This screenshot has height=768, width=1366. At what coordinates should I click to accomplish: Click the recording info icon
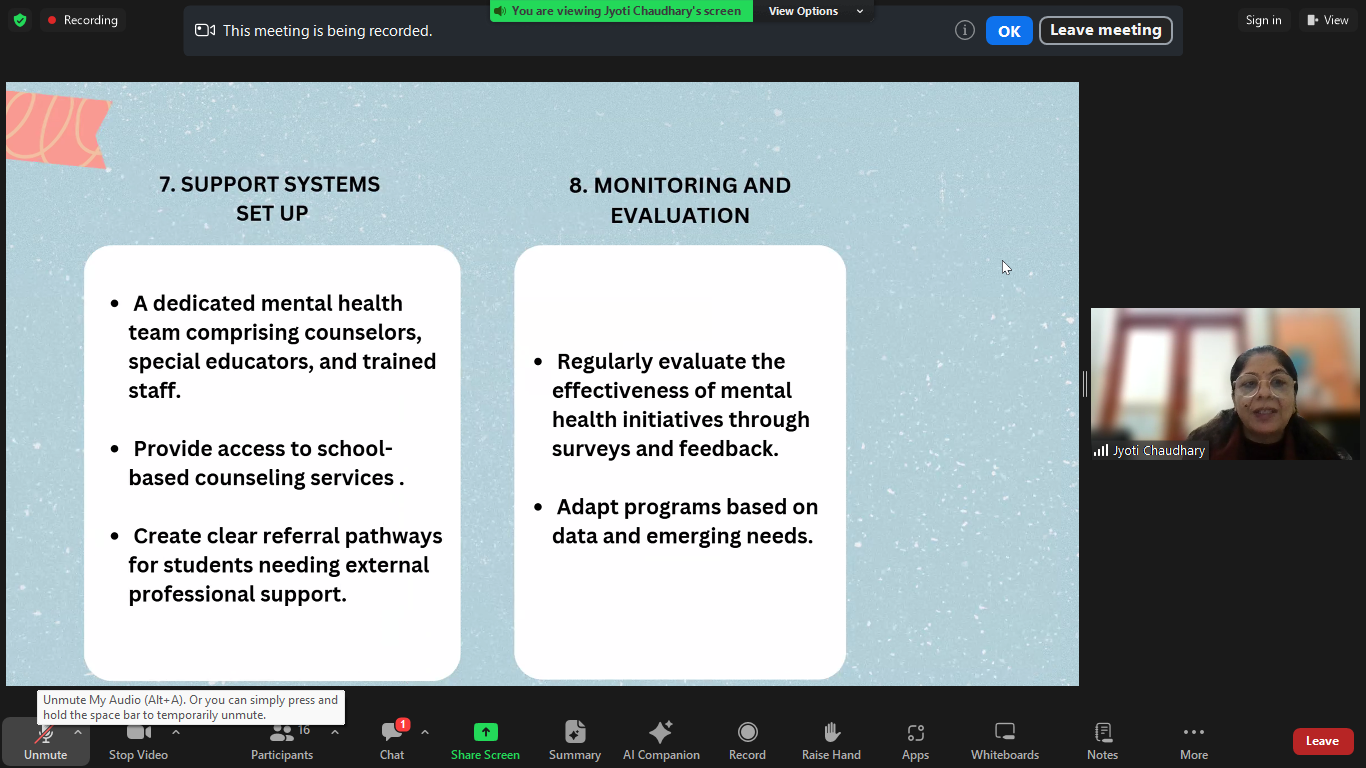point(965,30)
